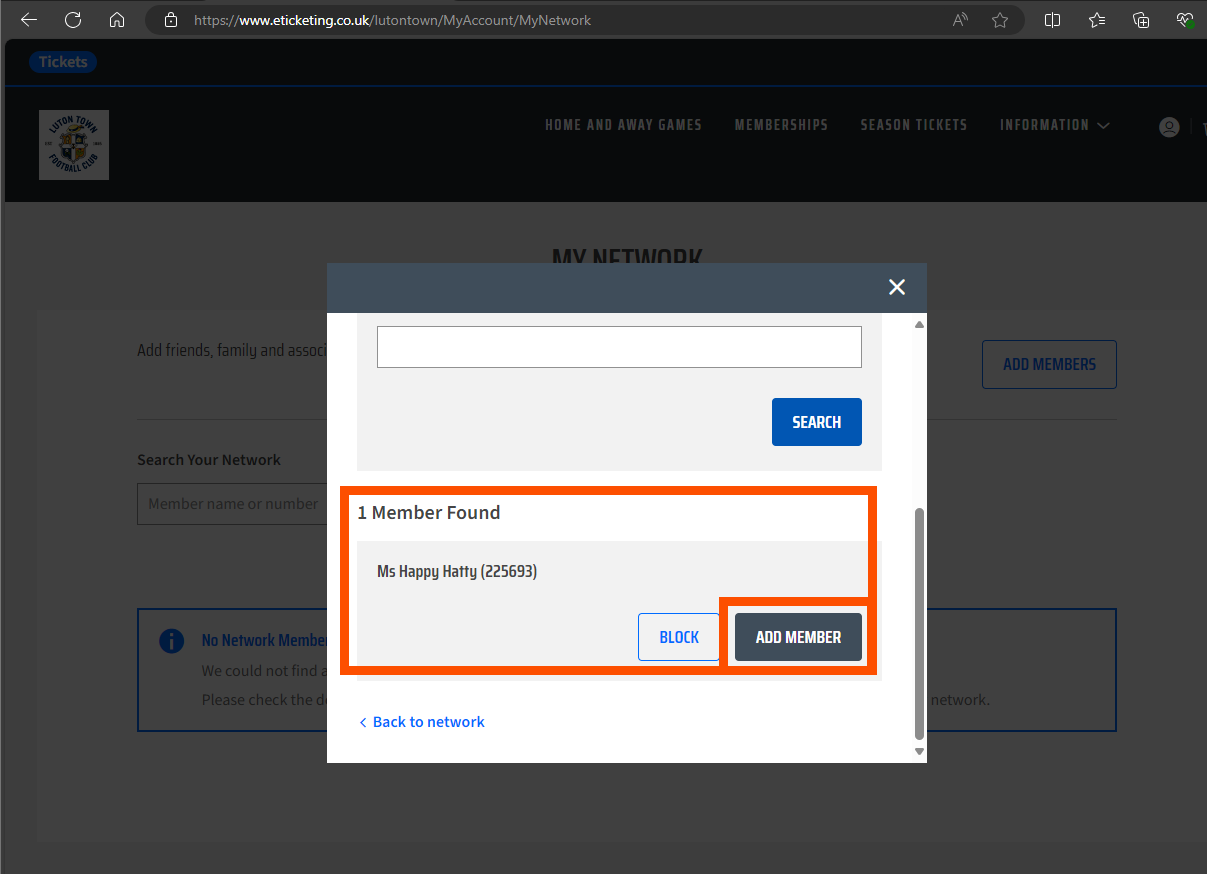
Task: Click the address bar URL
Action: 392,20
